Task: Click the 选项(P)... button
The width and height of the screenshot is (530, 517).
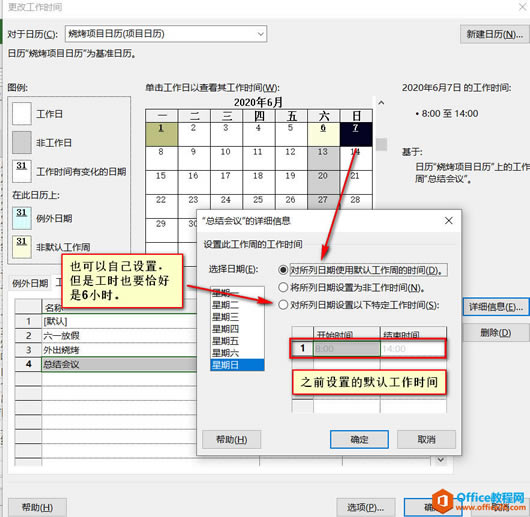Action: point(366,508)
